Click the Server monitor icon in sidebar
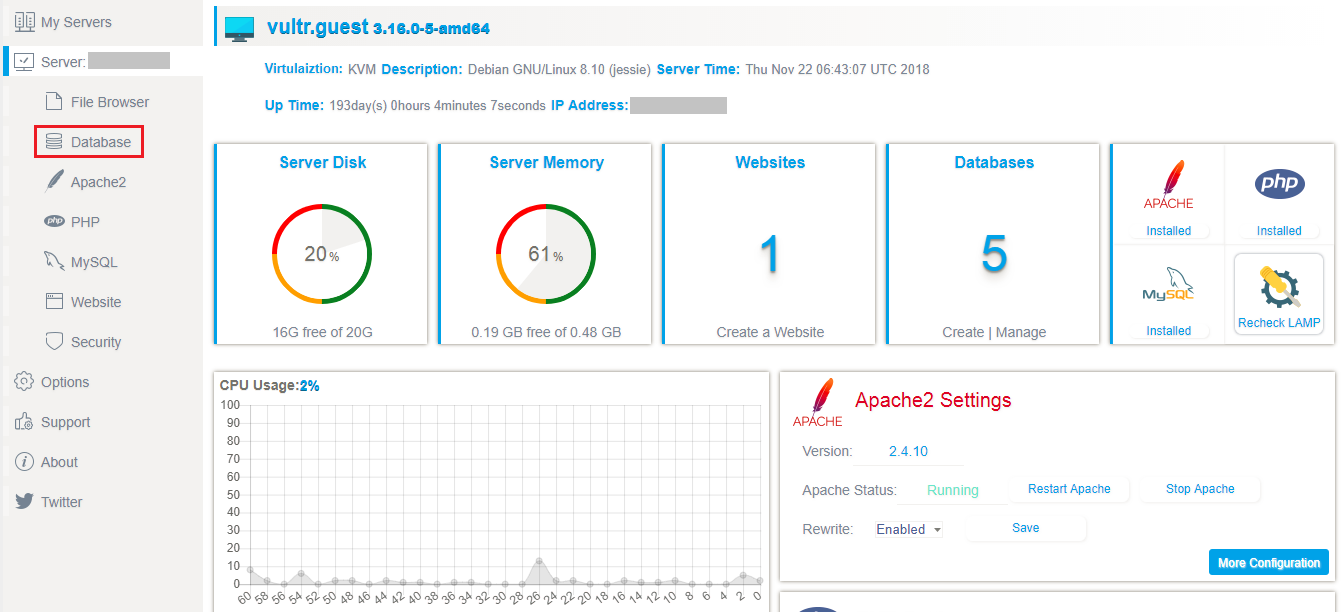The height and width of the screenshot is (612, 1341). click(x=25, y=62)
